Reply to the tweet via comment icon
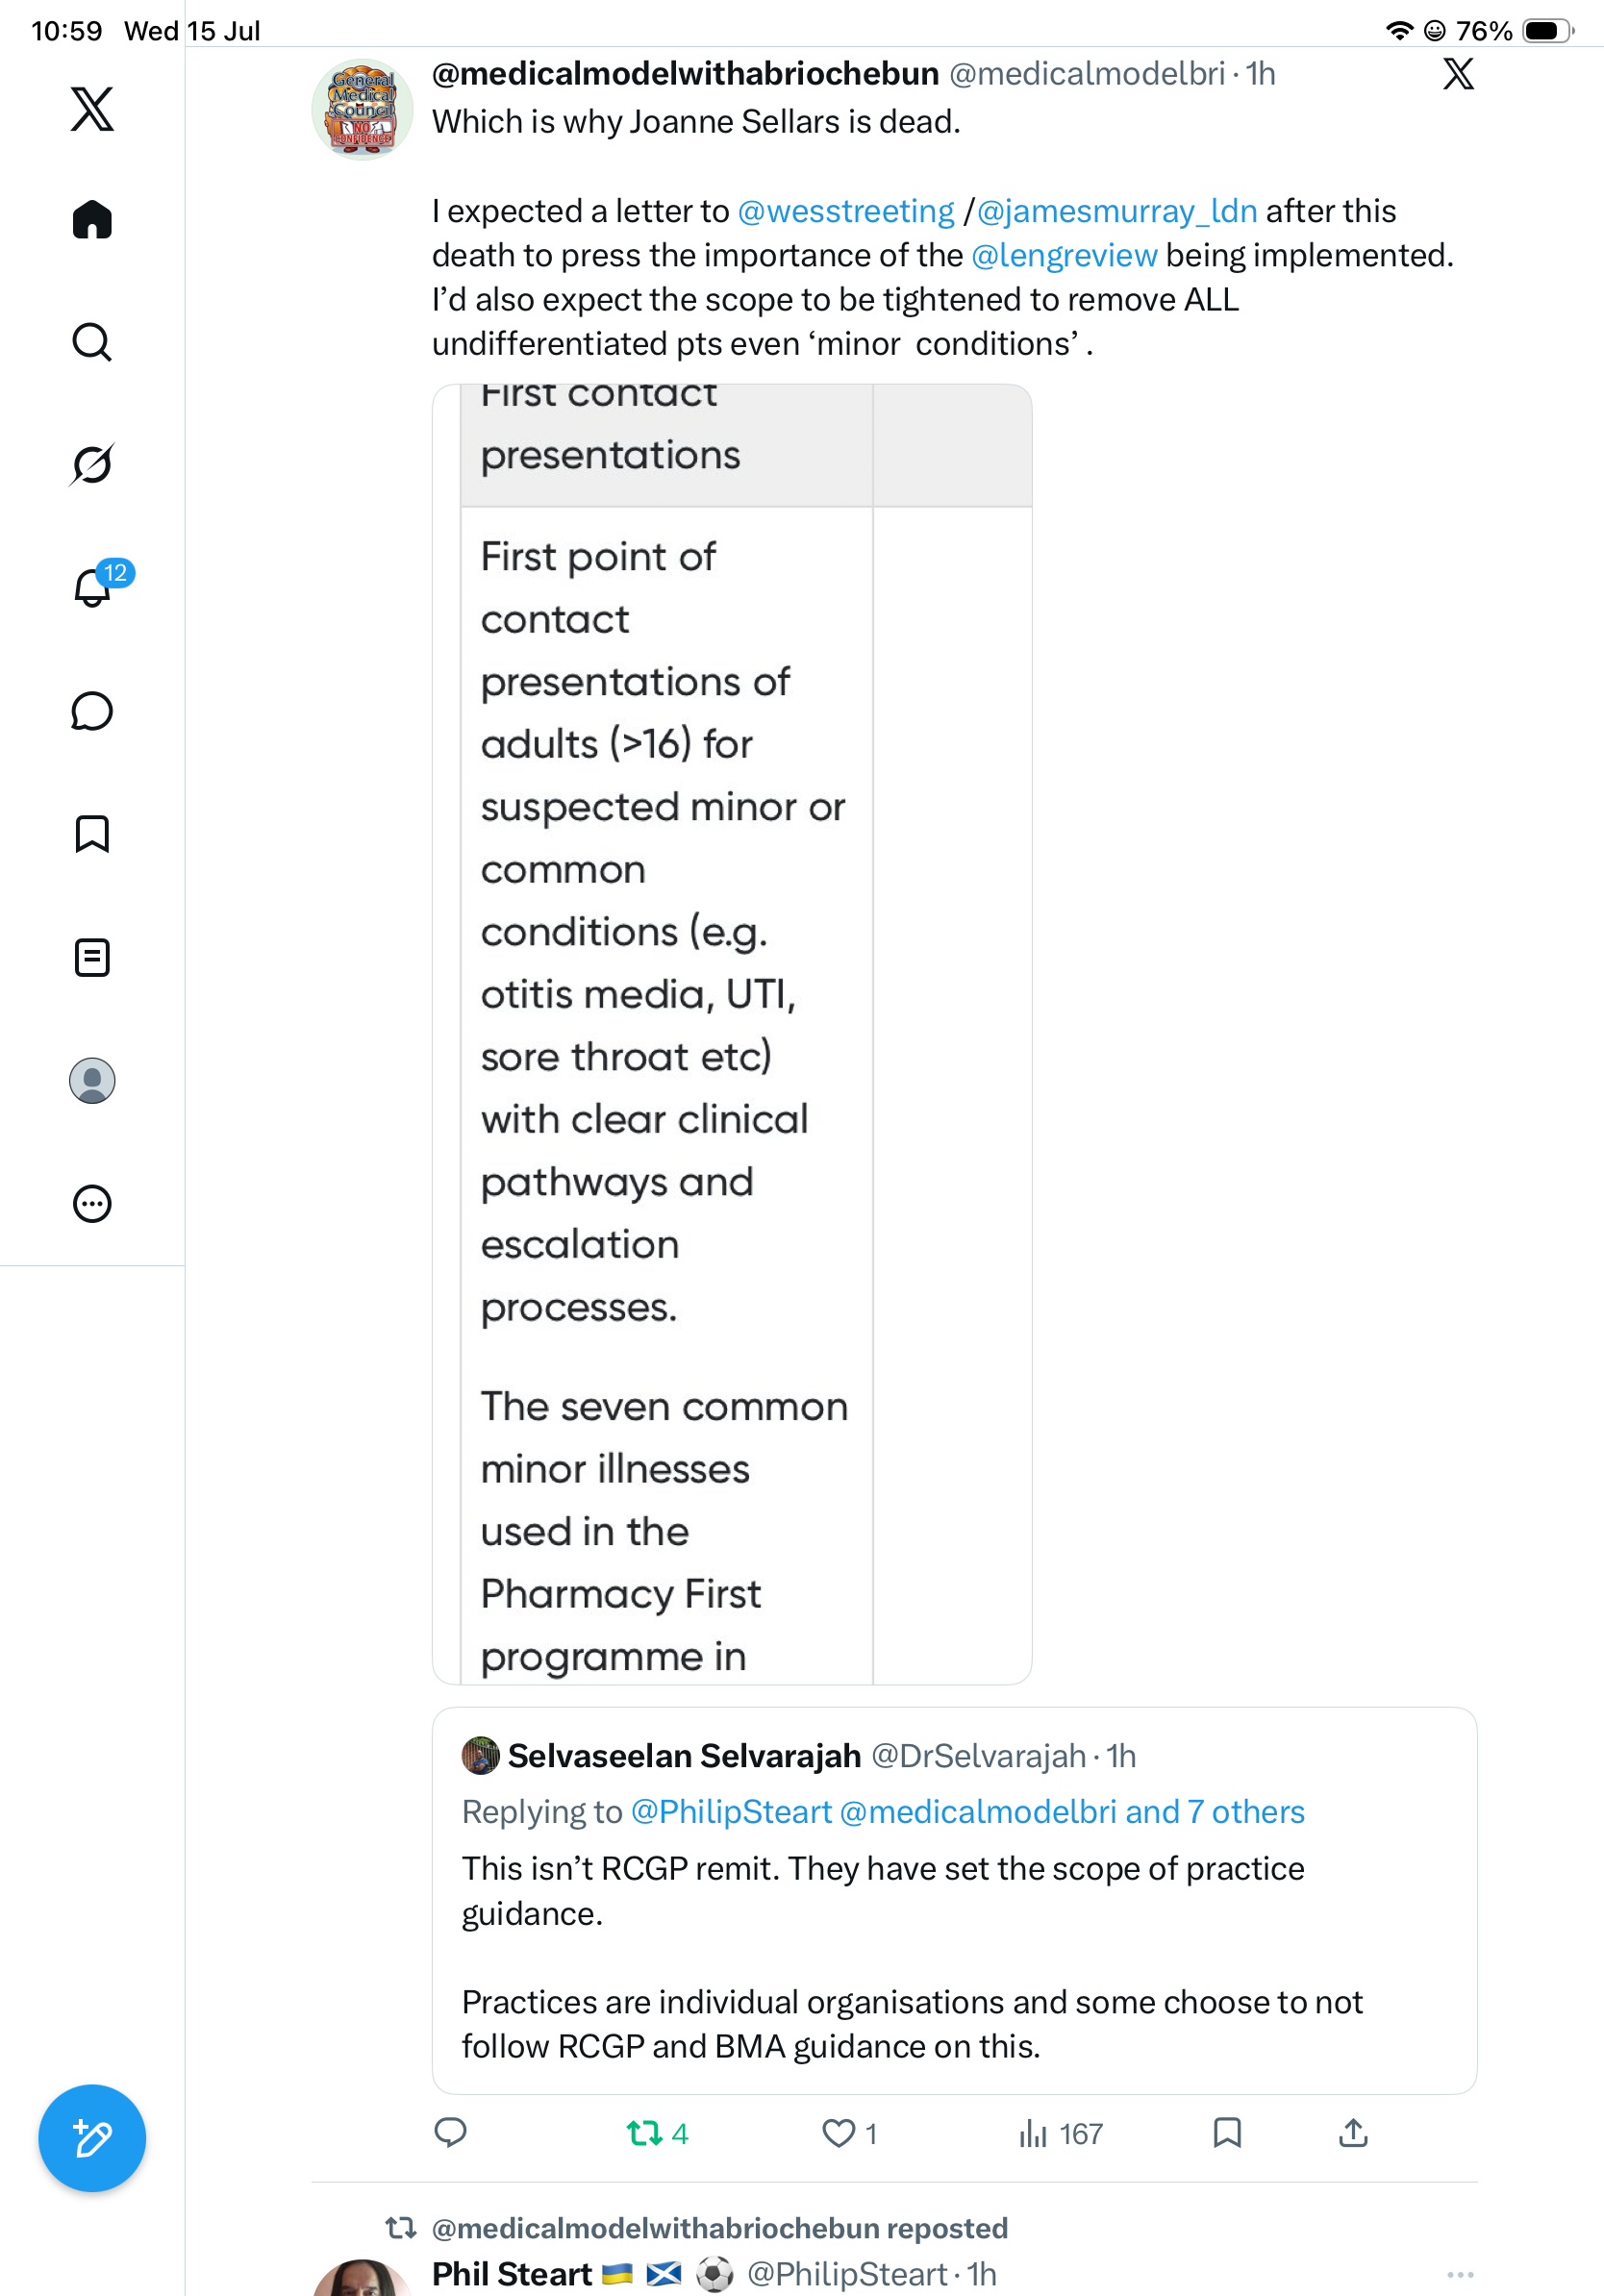The height and width of the screenshot is (2296, 1604). pos(451,2133)
